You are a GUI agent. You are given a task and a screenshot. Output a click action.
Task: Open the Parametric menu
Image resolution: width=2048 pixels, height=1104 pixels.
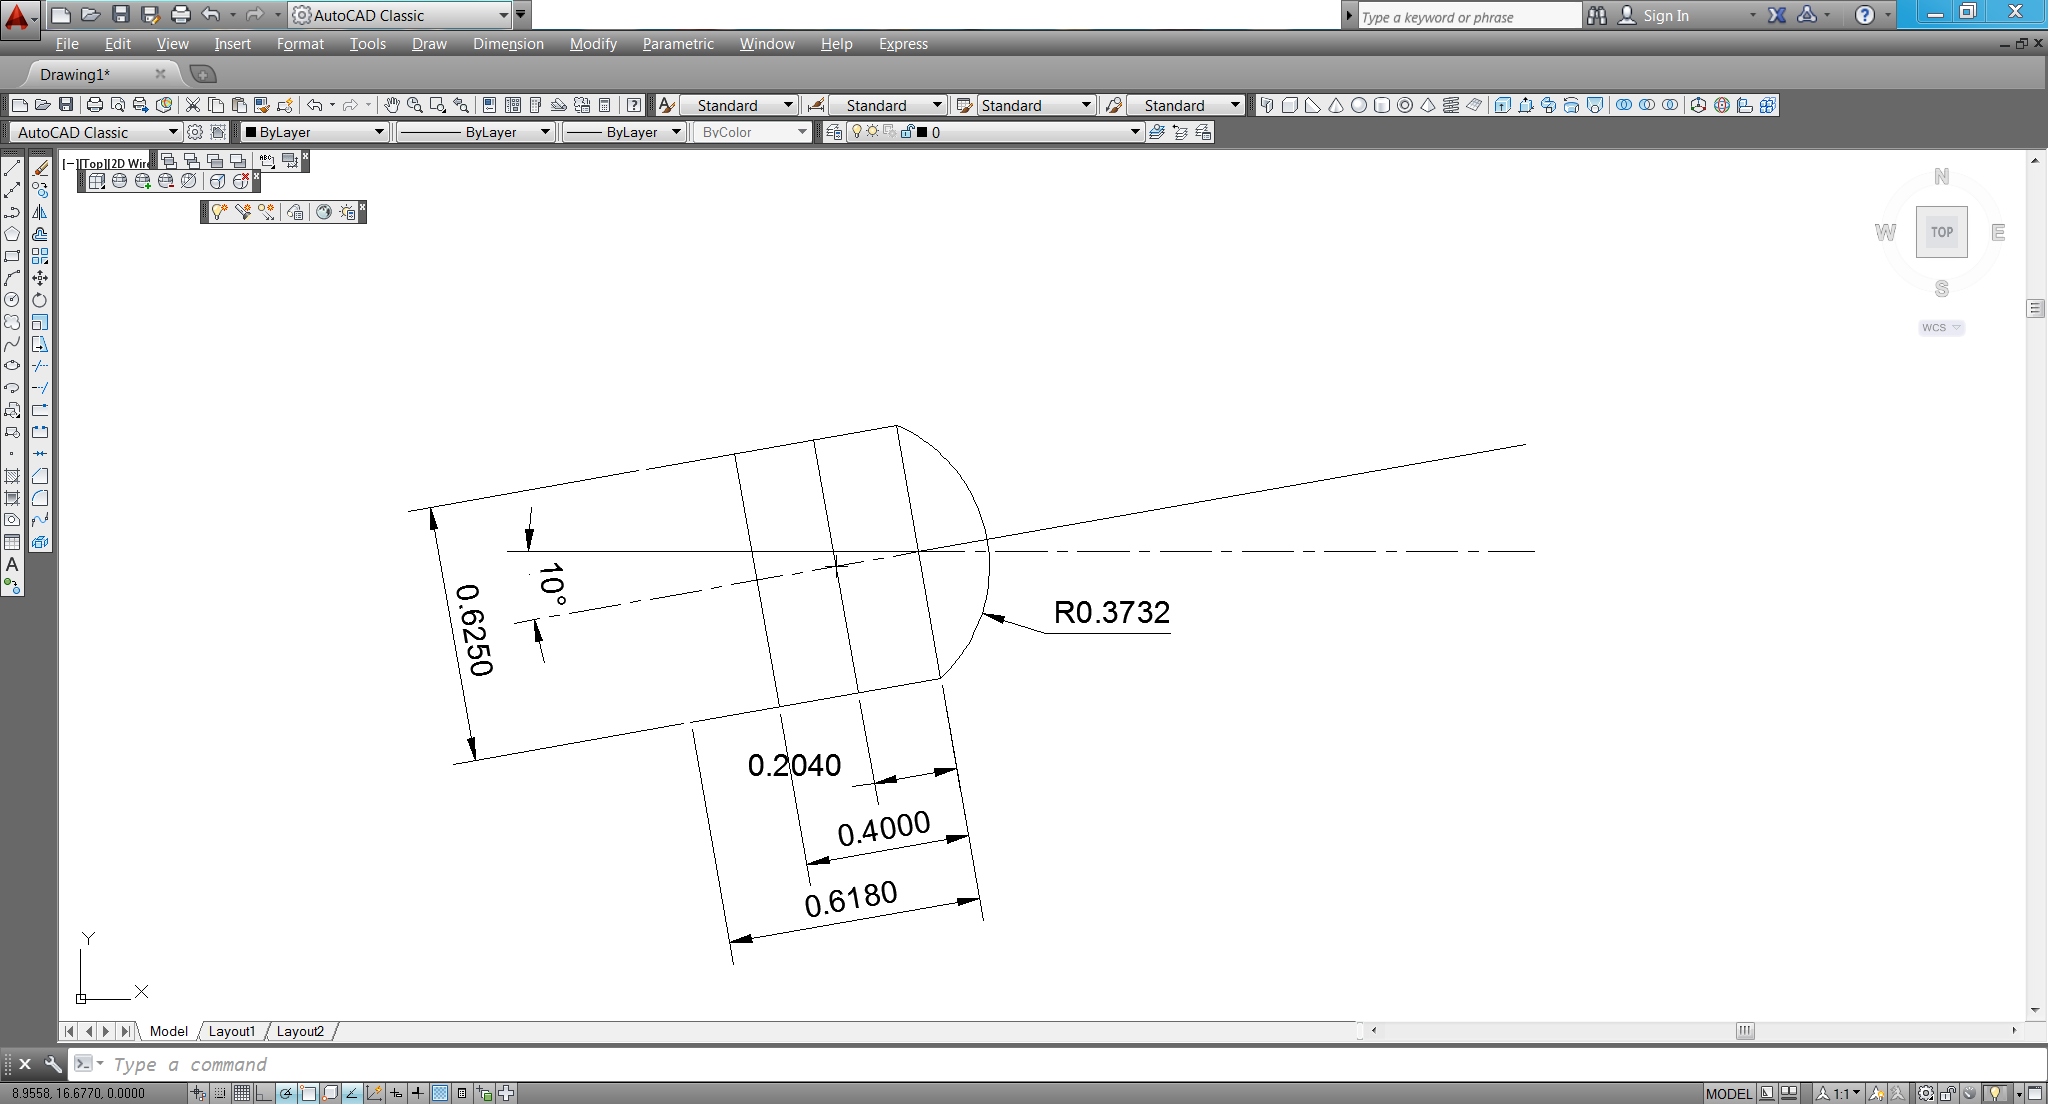pyautogui.click(x=678, y=44)
